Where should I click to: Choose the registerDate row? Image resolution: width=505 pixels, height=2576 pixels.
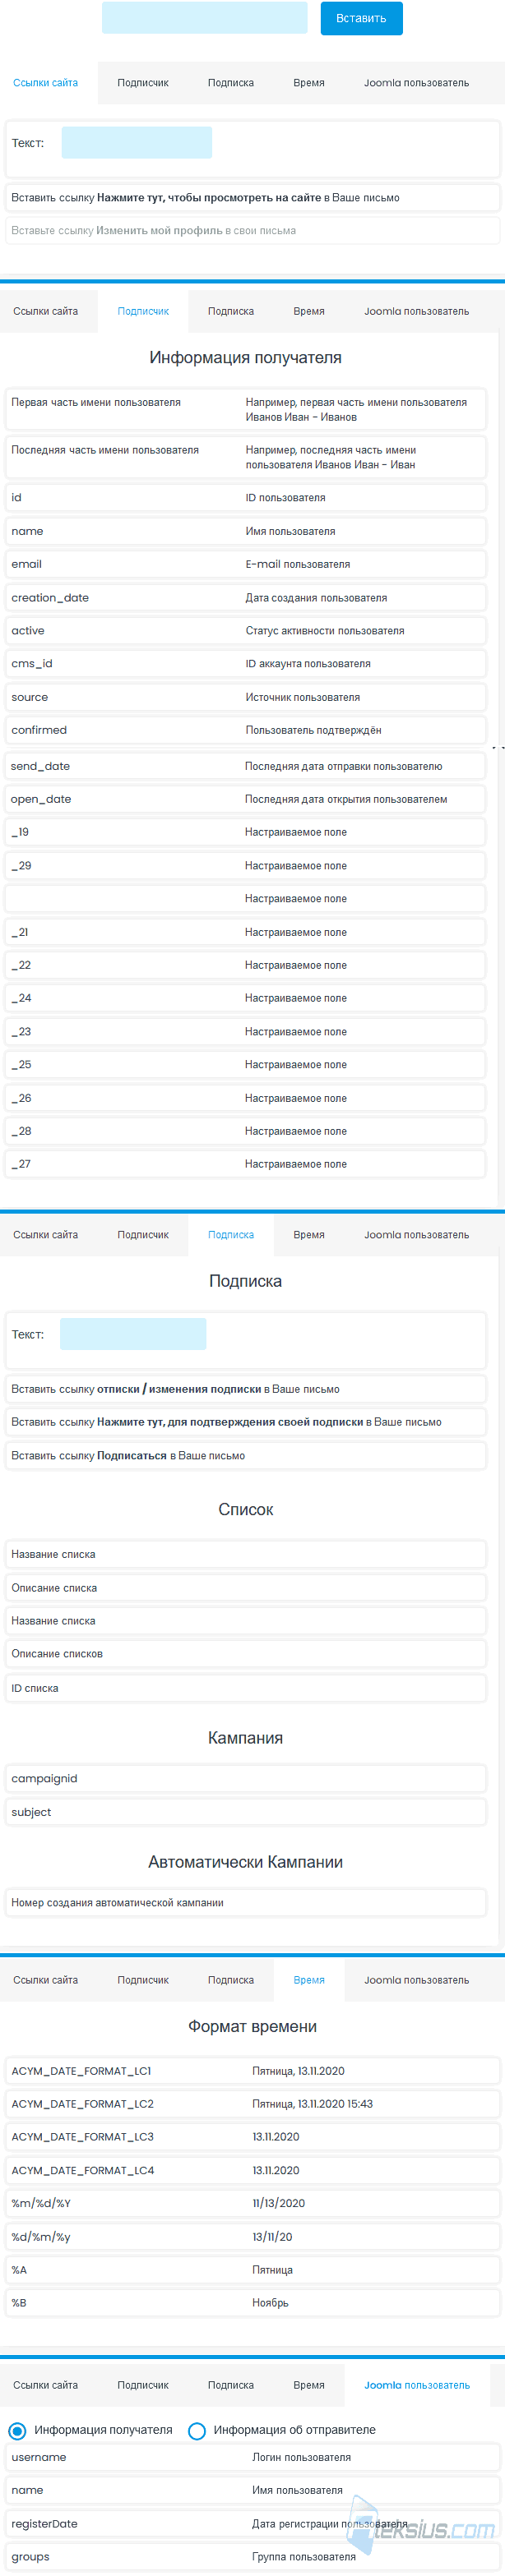tap(252, 2524)
